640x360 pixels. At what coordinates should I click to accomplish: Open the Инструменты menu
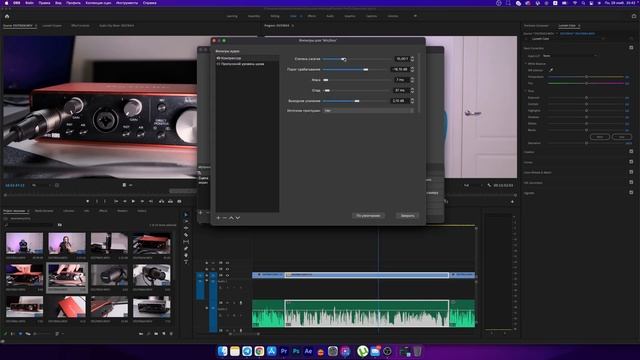[127, 3]
